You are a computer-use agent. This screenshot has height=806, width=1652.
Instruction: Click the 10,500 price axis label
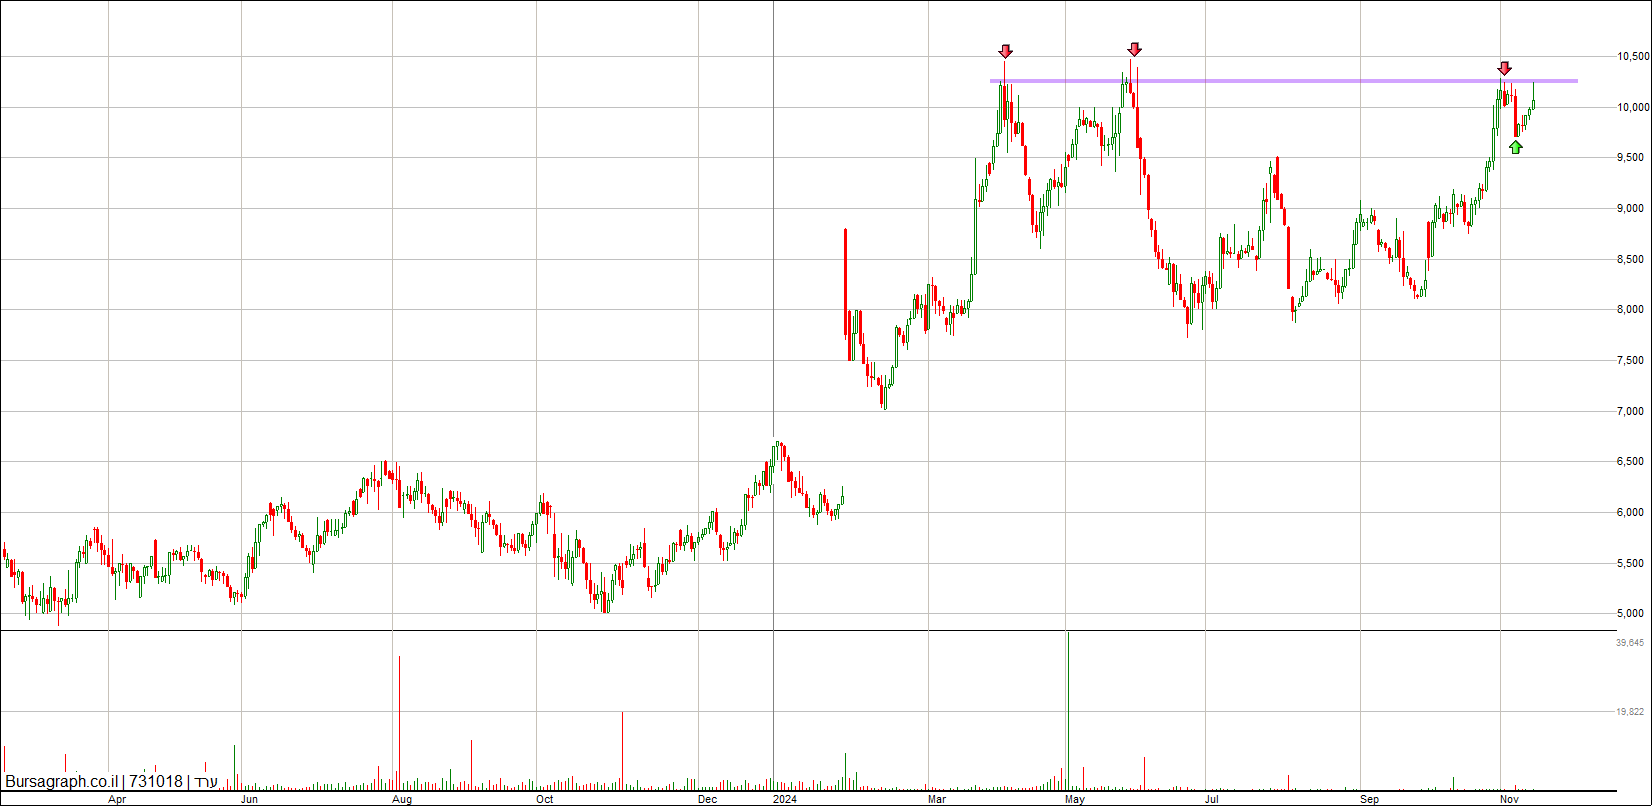pos(1634,57)
